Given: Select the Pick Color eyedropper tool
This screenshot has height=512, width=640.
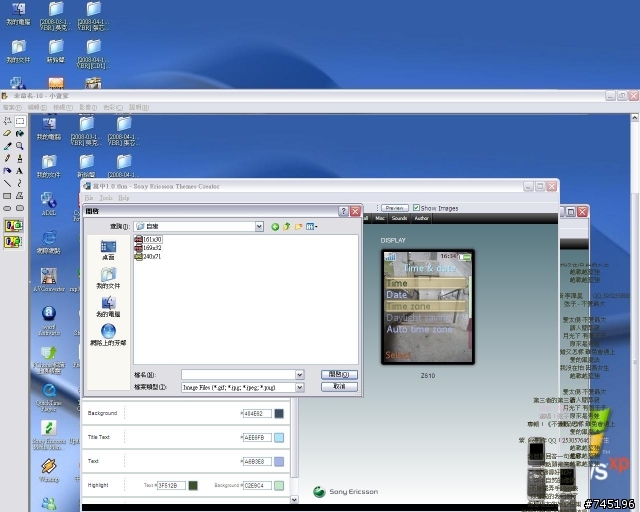Looking at the screenshot, I should tap(7, 146).
